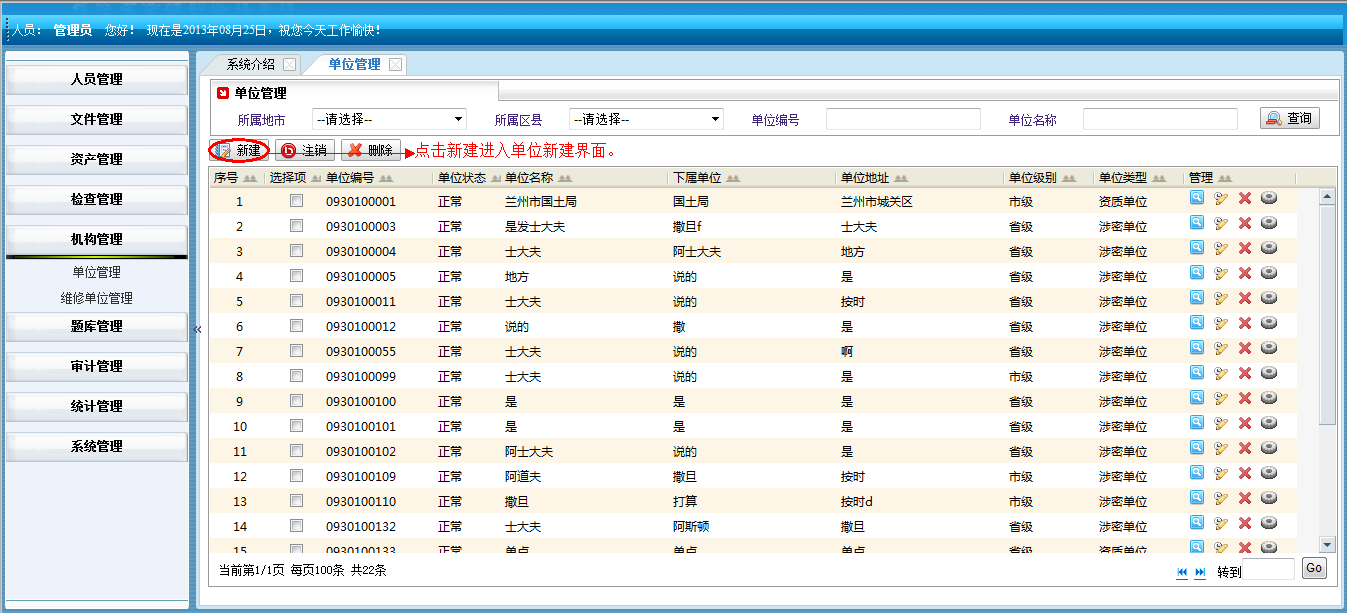Click the table scrollbar down arrow
1347x613 pixels.
[1328, 544]
